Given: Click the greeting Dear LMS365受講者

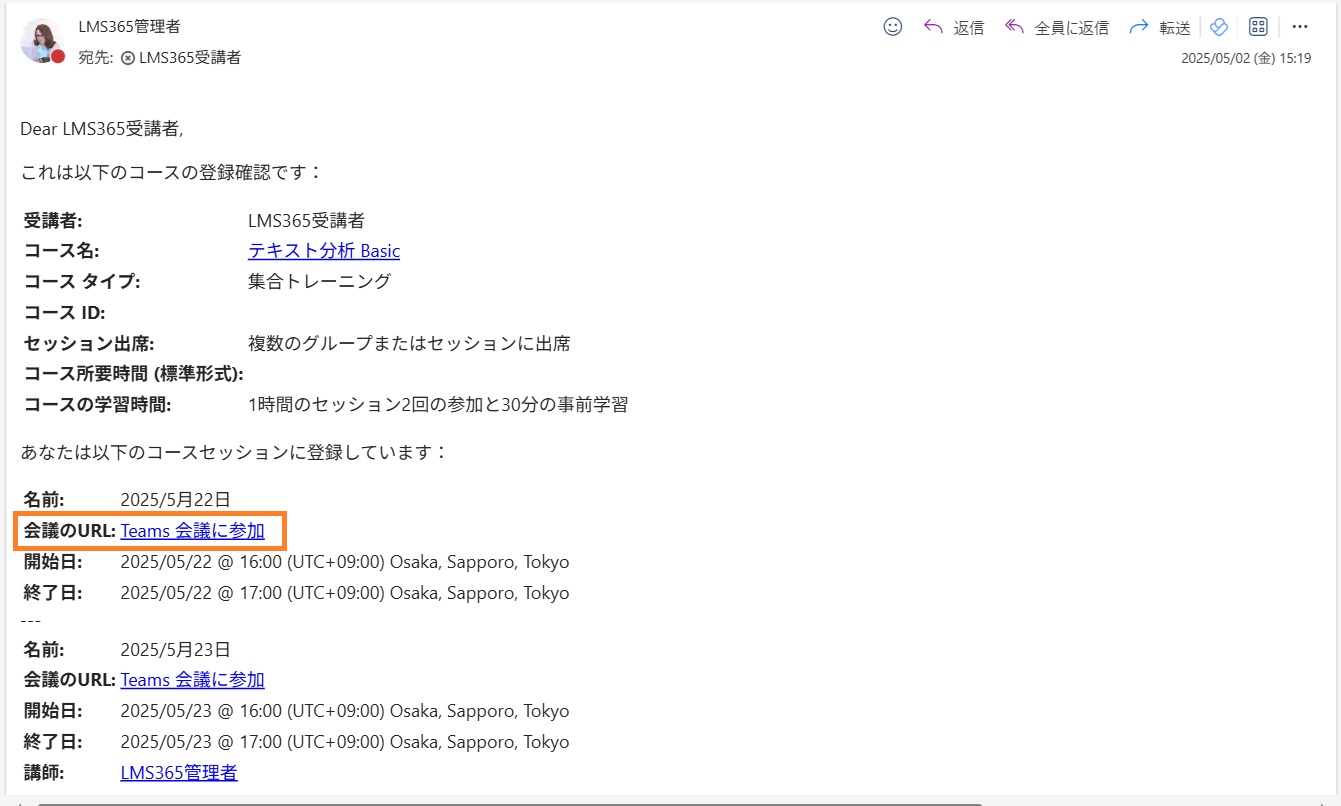Looking at the screenshot, I should (x=101, y=129).
